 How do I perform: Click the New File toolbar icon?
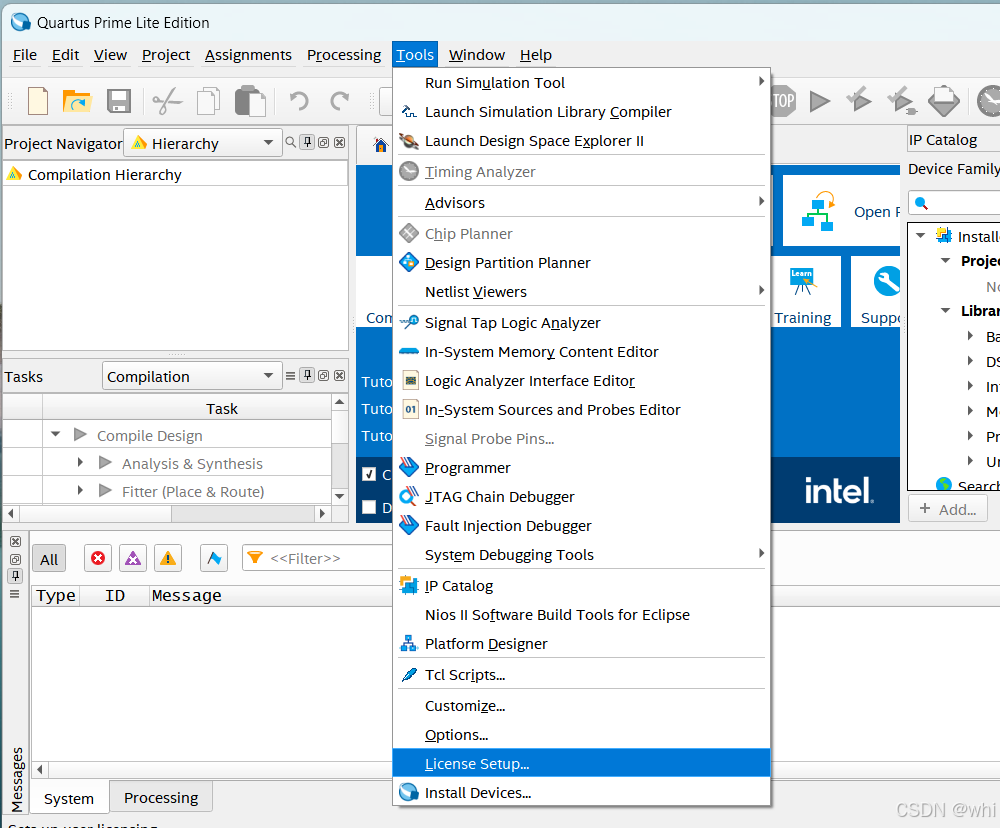[38, 101]
